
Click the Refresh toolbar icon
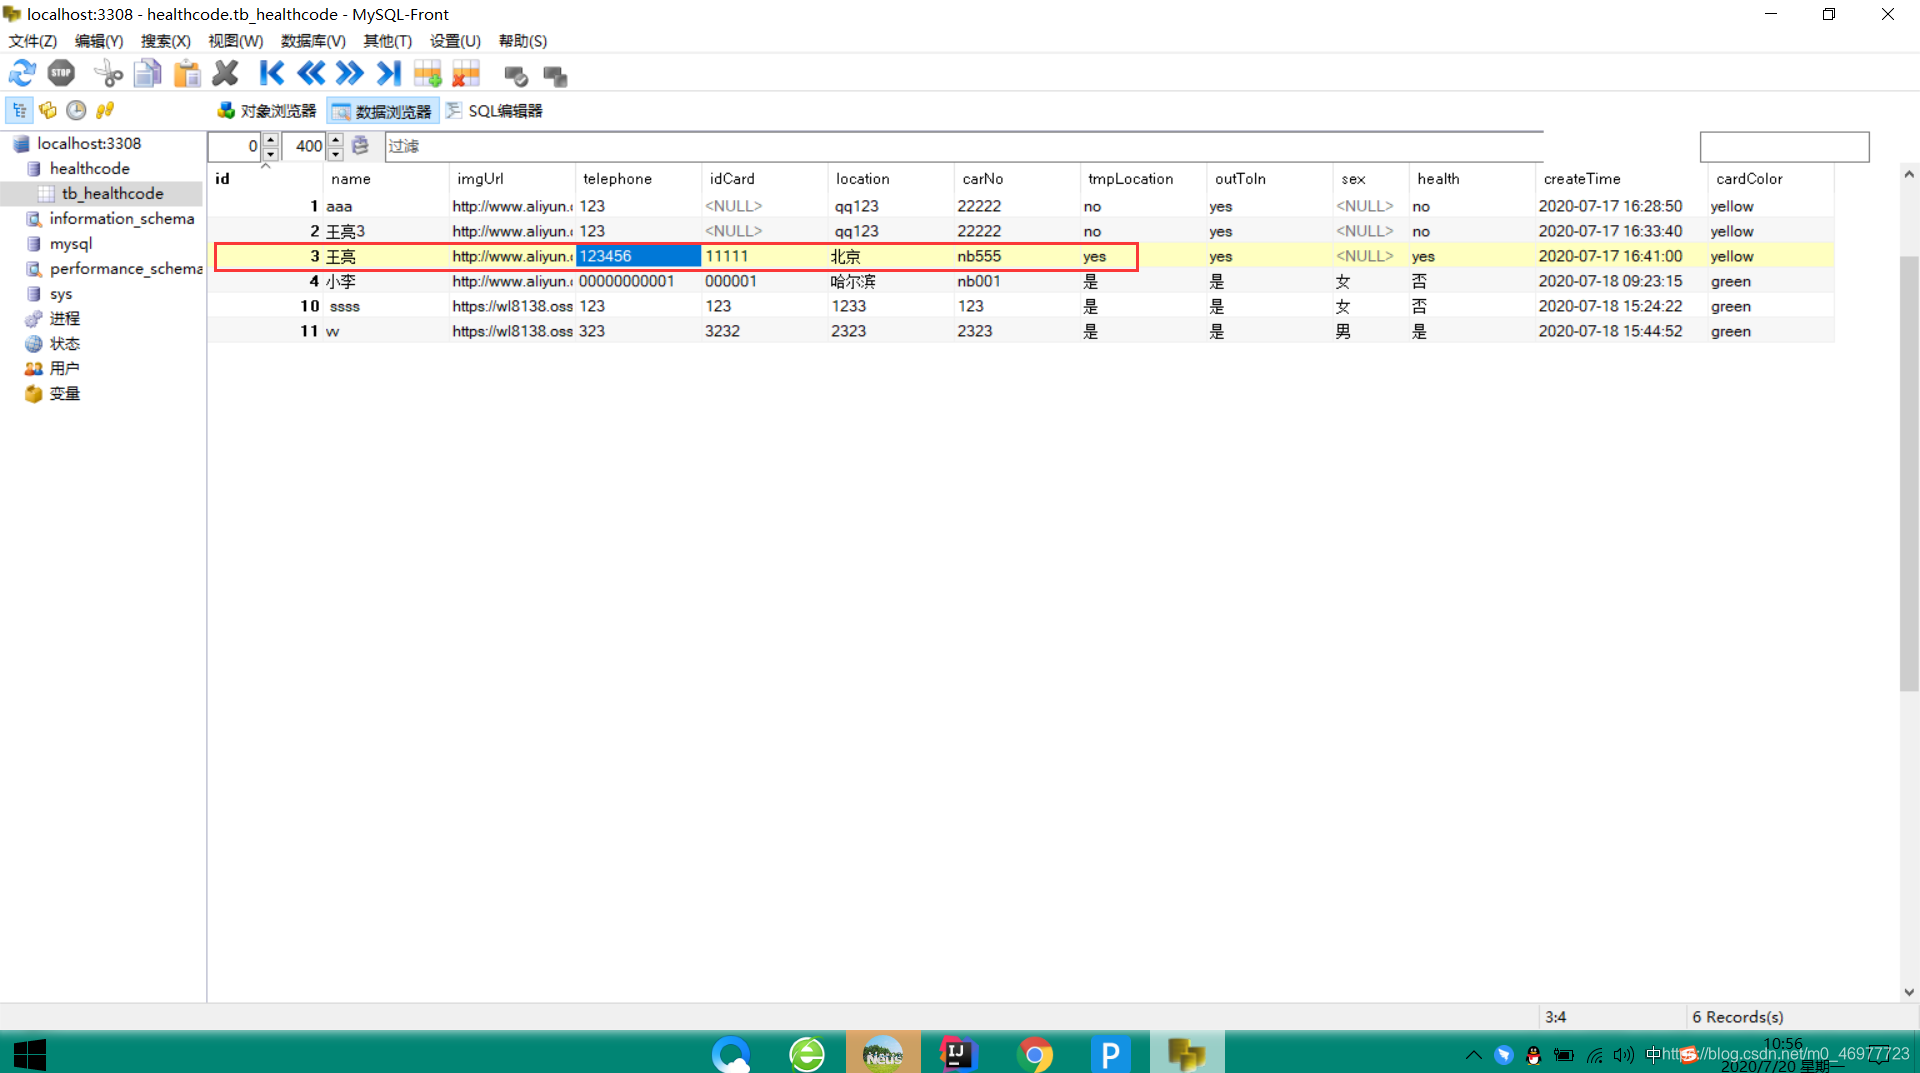point(22,73)
